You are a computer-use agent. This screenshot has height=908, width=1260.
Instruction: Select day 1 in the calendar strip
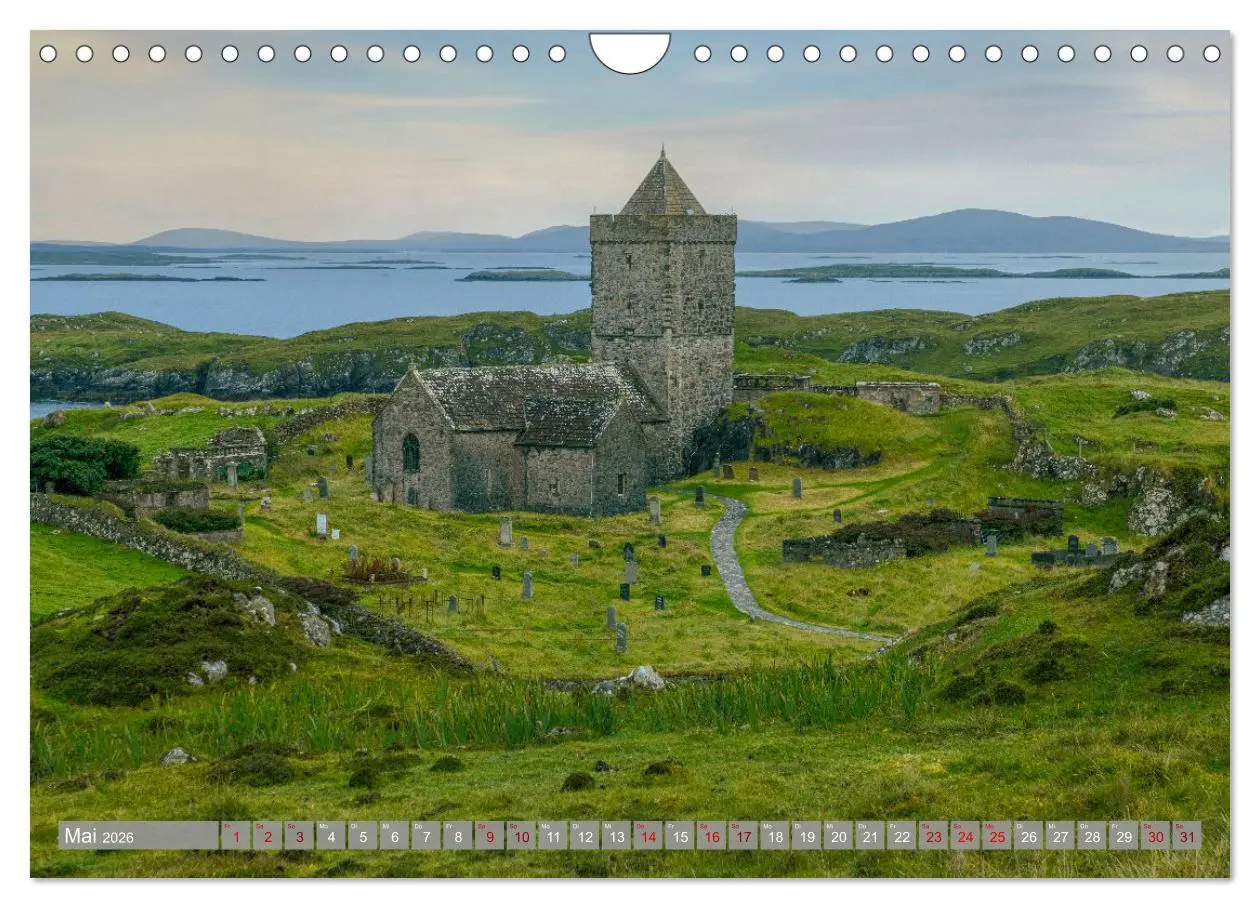coord(235,836)
